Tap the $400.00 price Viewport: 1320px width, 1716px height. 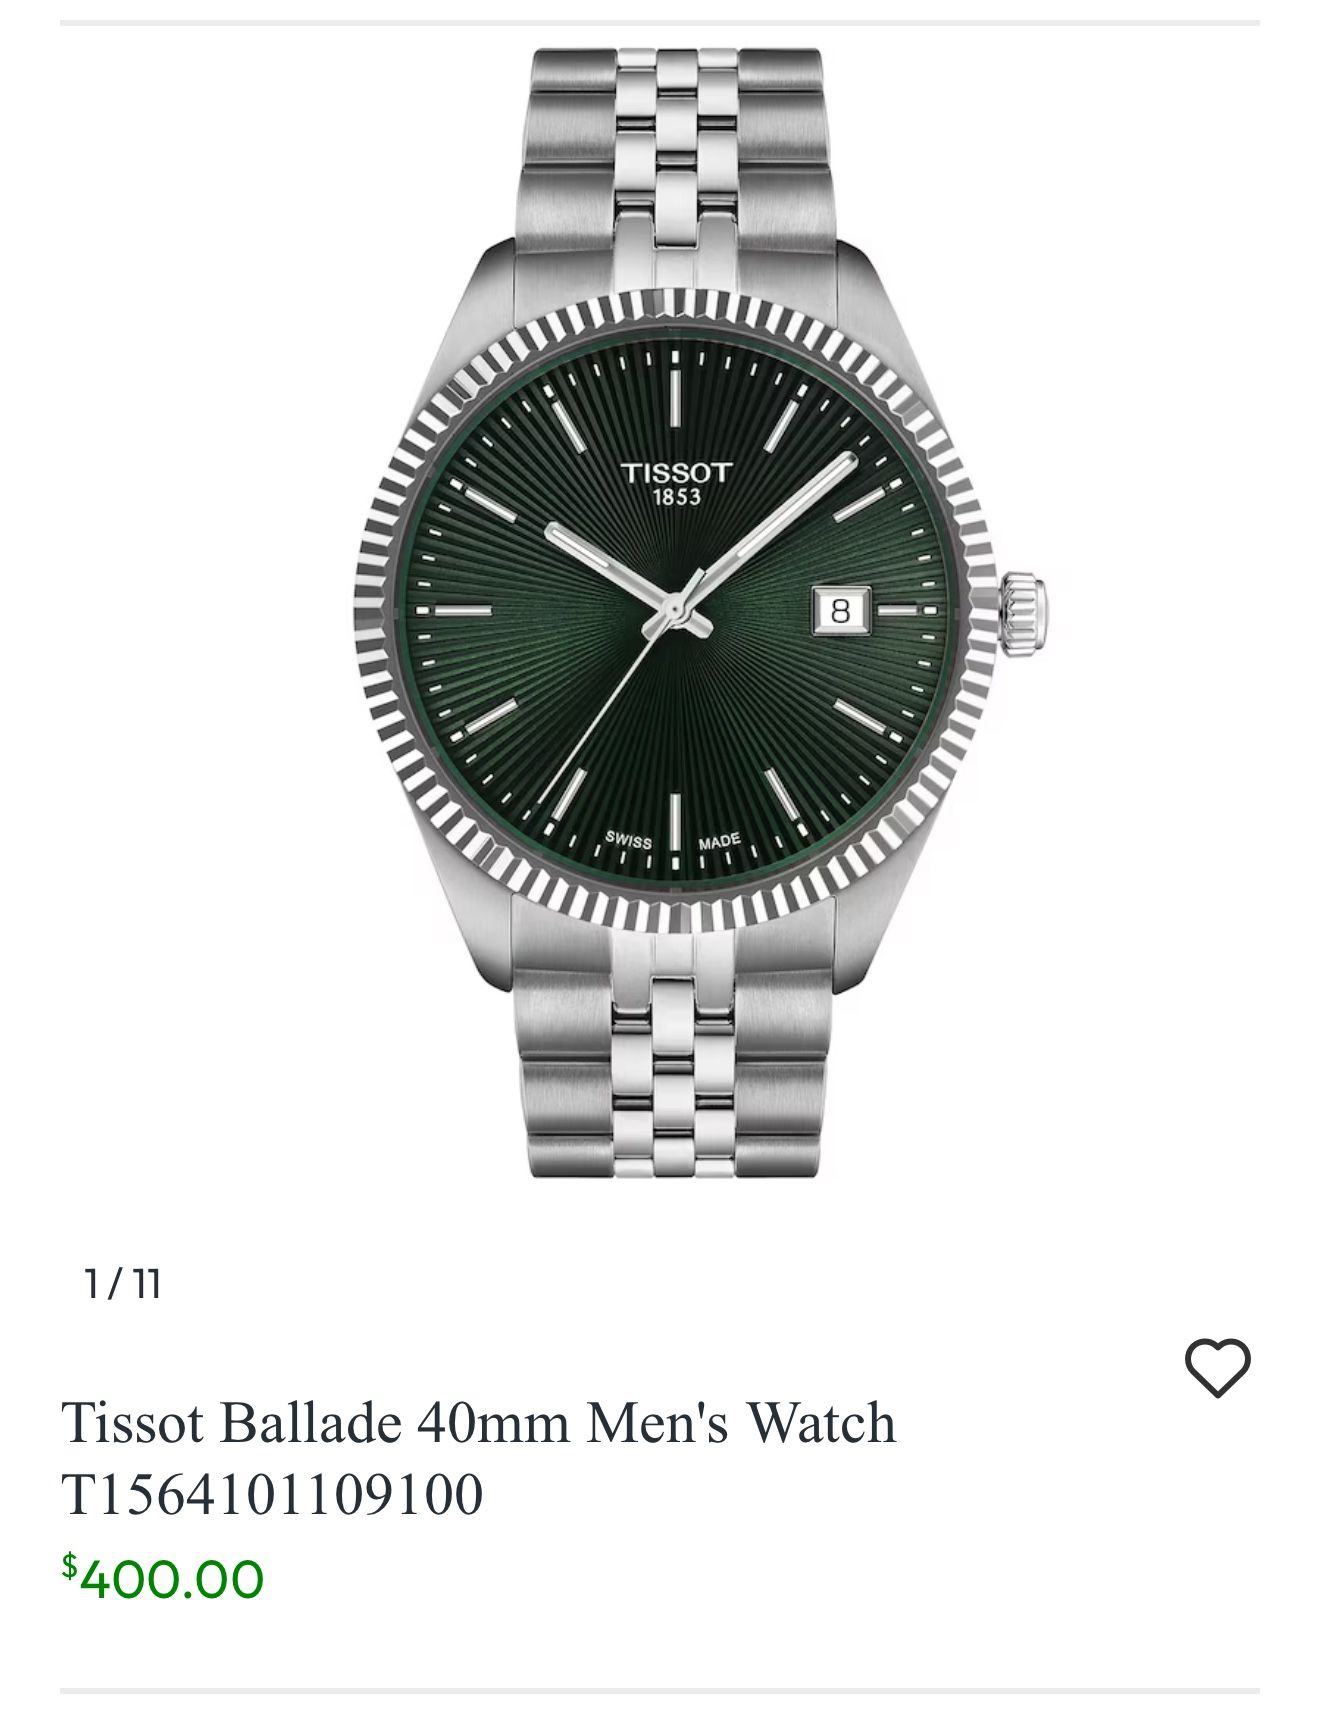coord(163,1579)
